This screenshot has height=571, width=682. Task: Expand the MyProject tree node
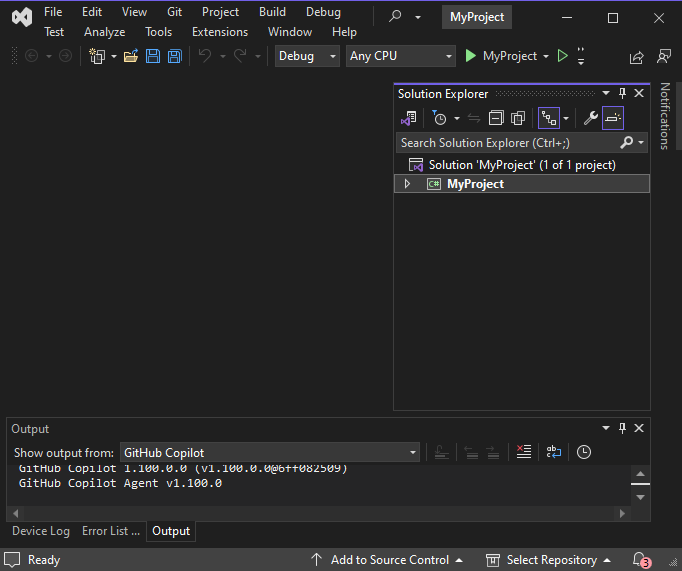coord(407,184)
